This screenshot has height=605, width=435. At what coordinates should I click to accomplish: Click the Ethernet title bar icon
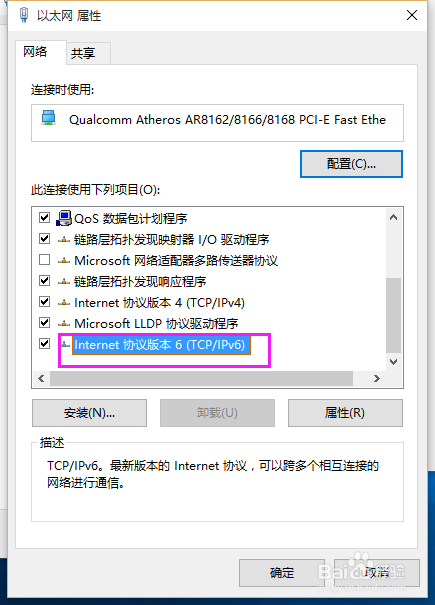(x=24, y=15)
